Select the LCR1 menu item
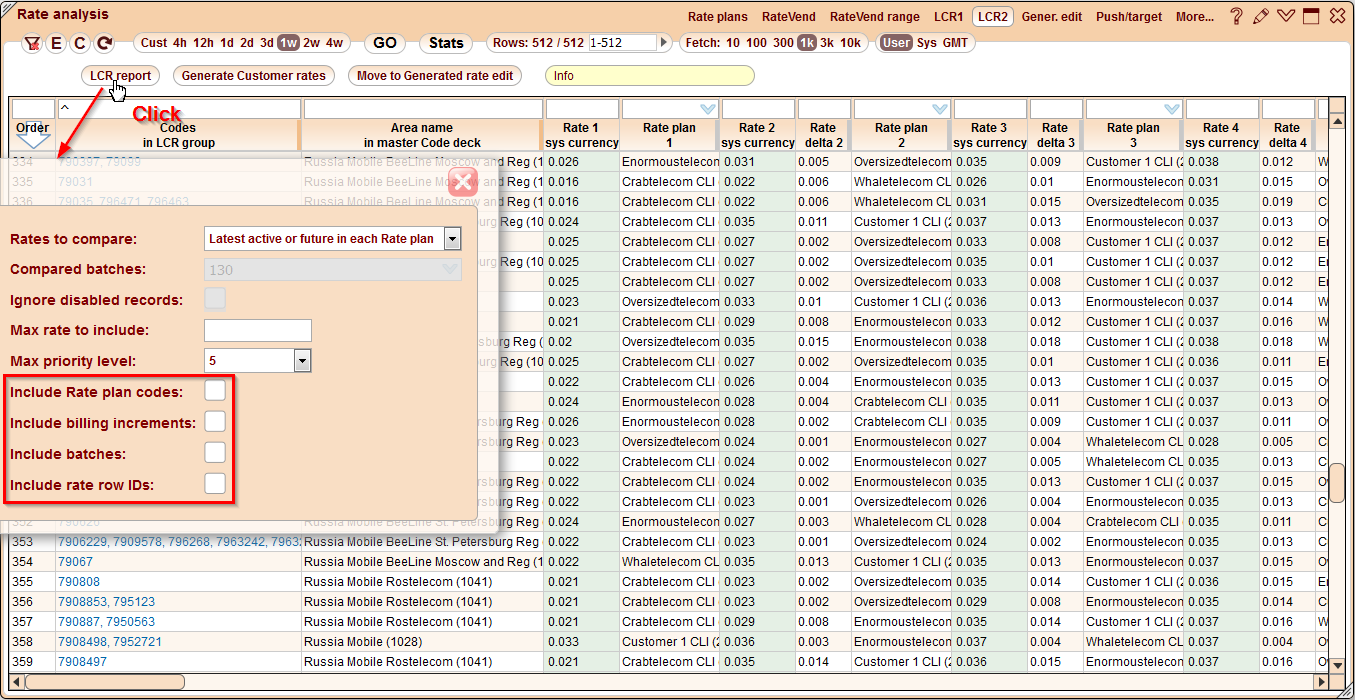 pos(949,16)
